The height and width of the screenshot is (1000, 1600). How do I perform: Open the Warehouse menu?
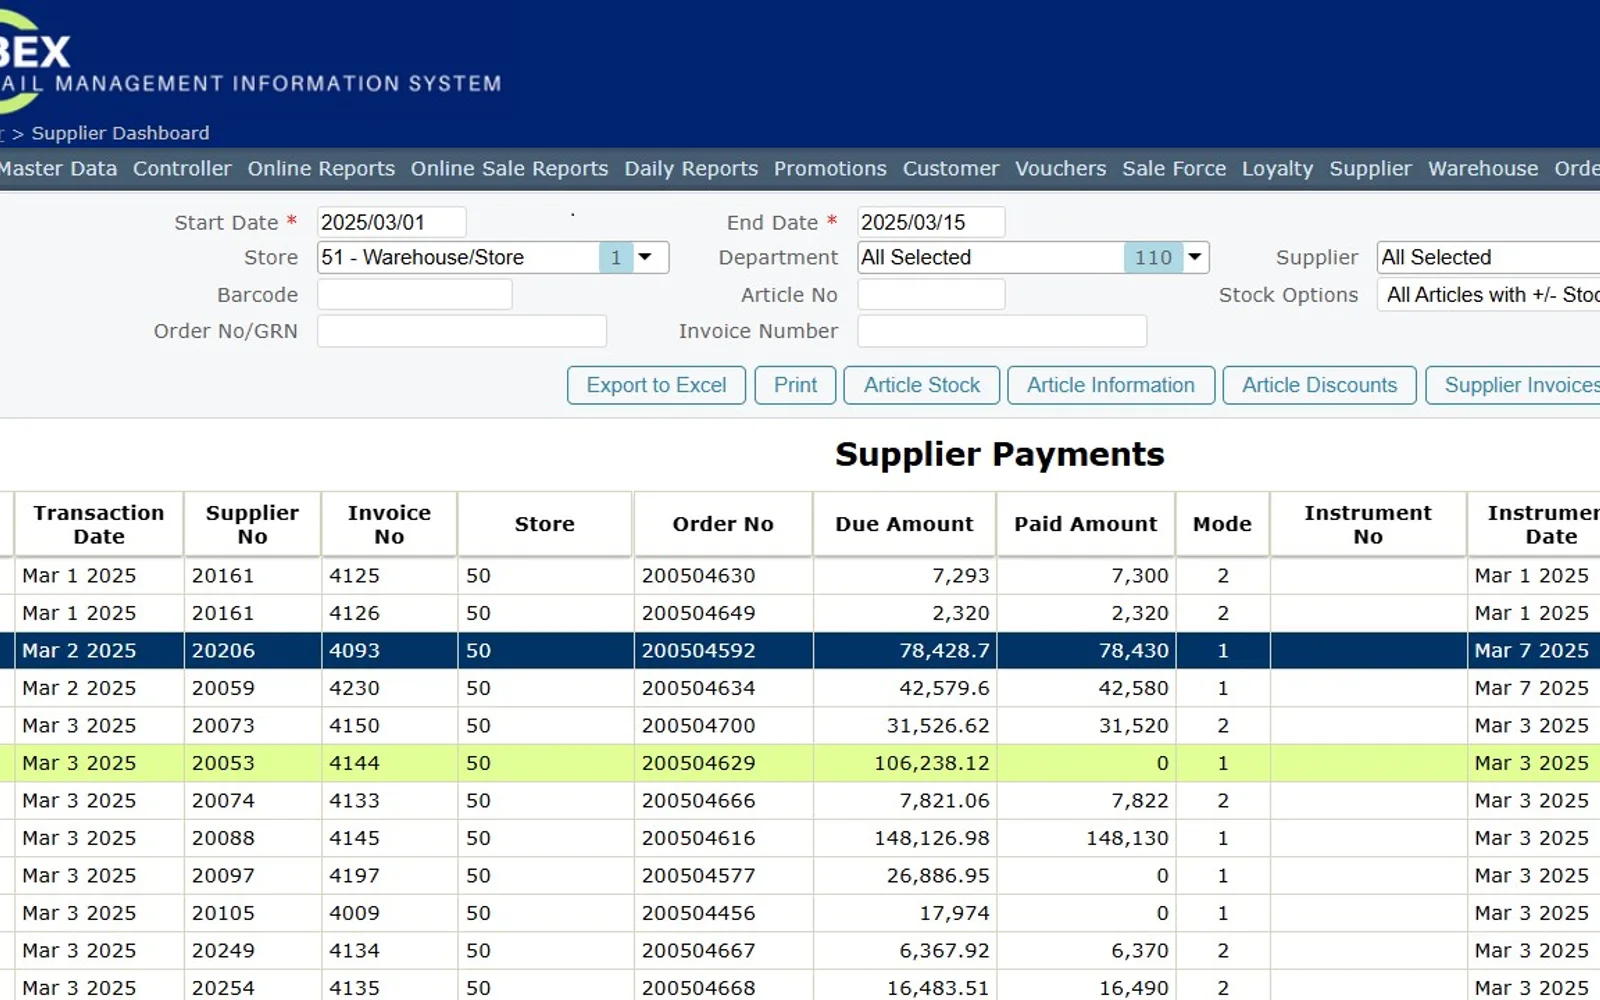tap(1483, 169)
